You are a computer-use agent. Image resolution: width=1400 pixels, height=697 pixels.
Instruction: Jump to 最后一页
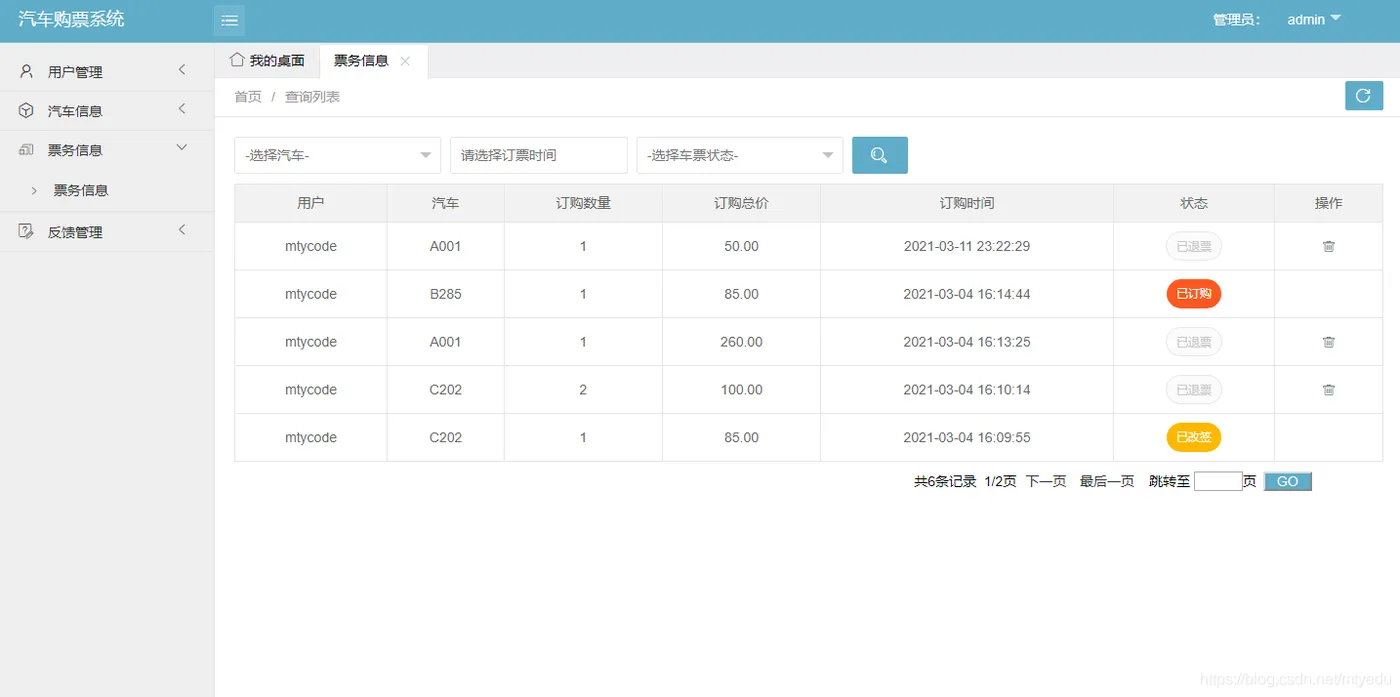tap(1107, 481)
